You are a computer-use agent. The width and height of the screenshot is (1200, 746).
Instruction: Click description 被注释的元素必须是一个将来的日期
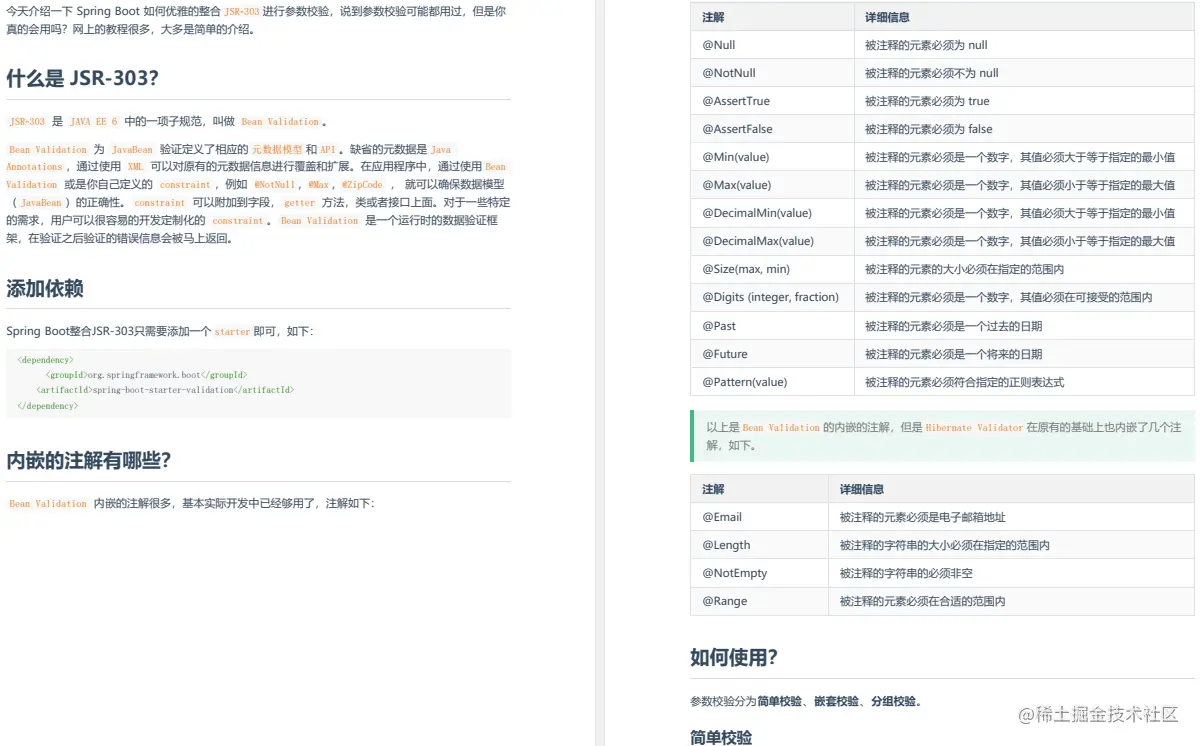click(x=954, y=354)
